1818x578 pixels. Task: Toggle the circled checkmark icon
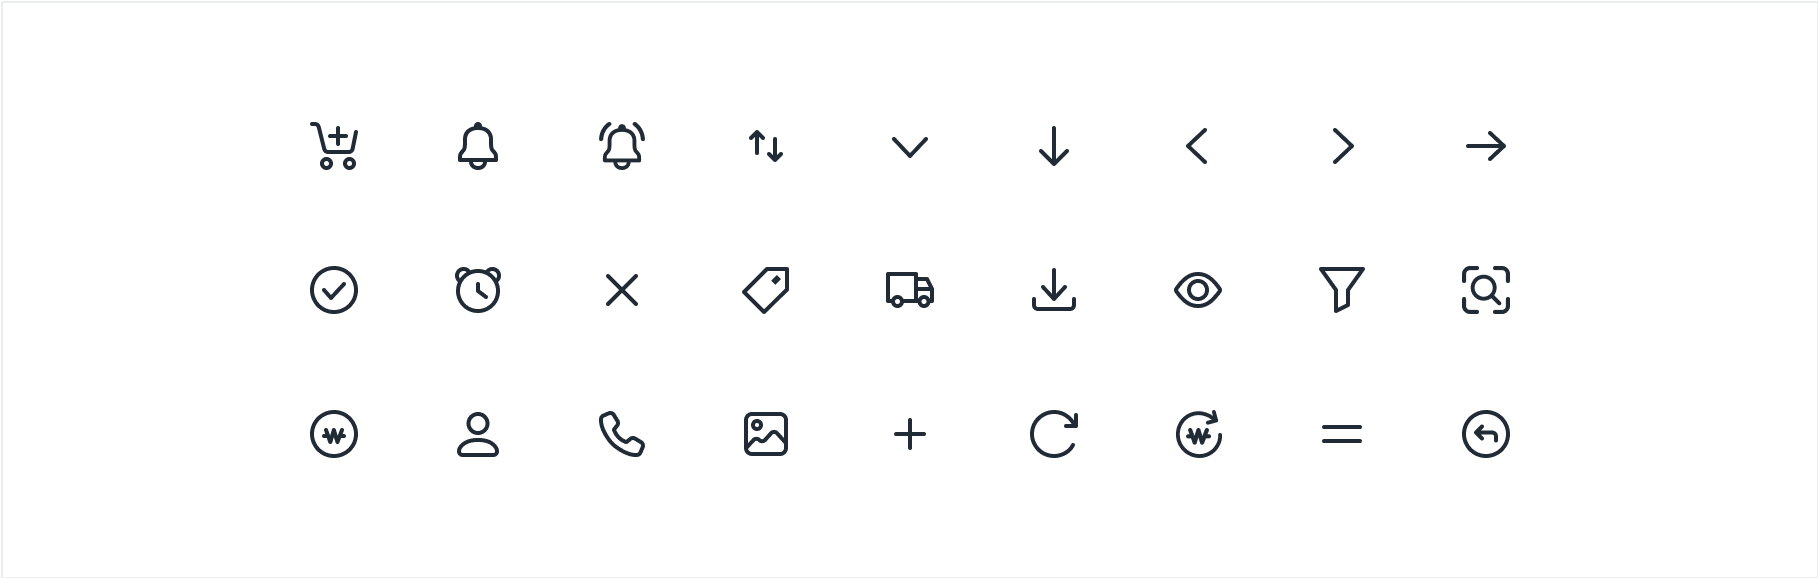(x=334, y=290)
